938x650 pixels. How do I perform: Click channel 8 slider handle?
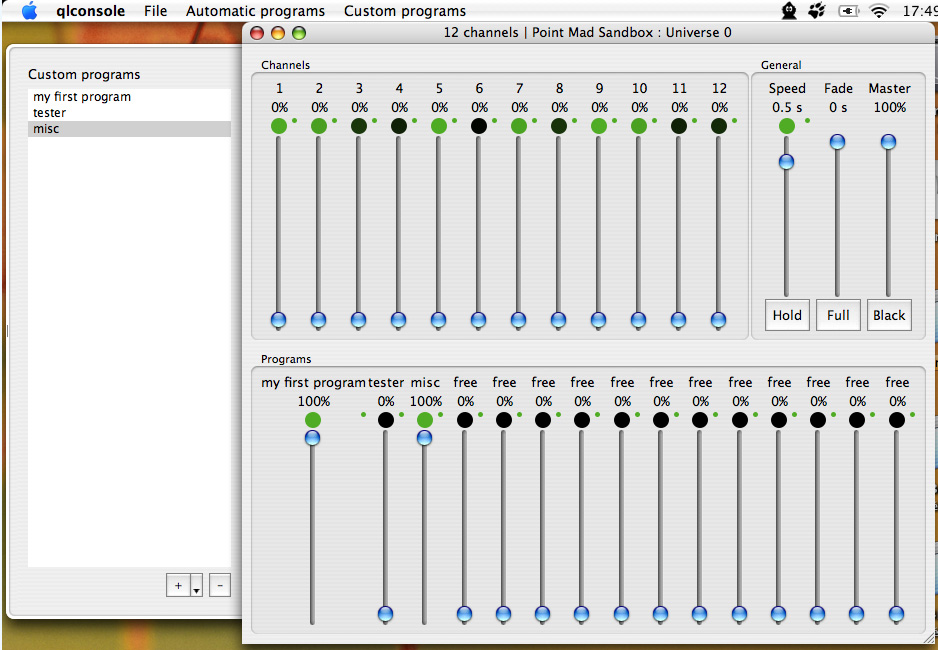tap(559, 320)
